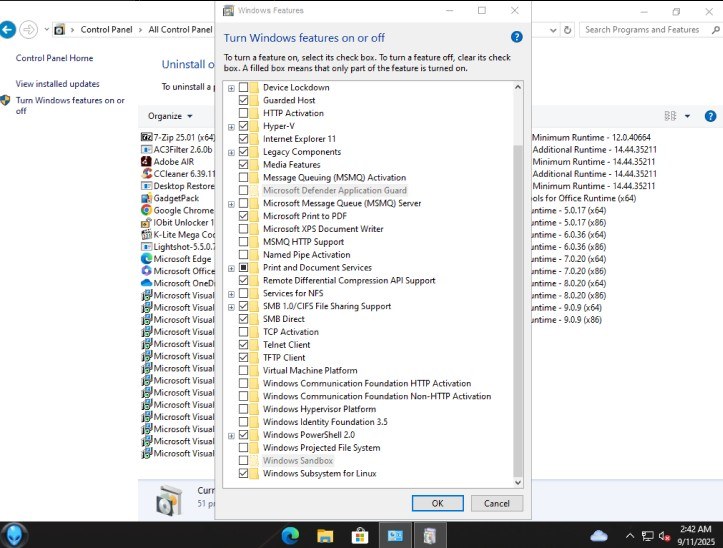This screenshot has width=723, height=548.
Task: Open Microsoft Edge from the taskbar
Action: tap(290, 536)
